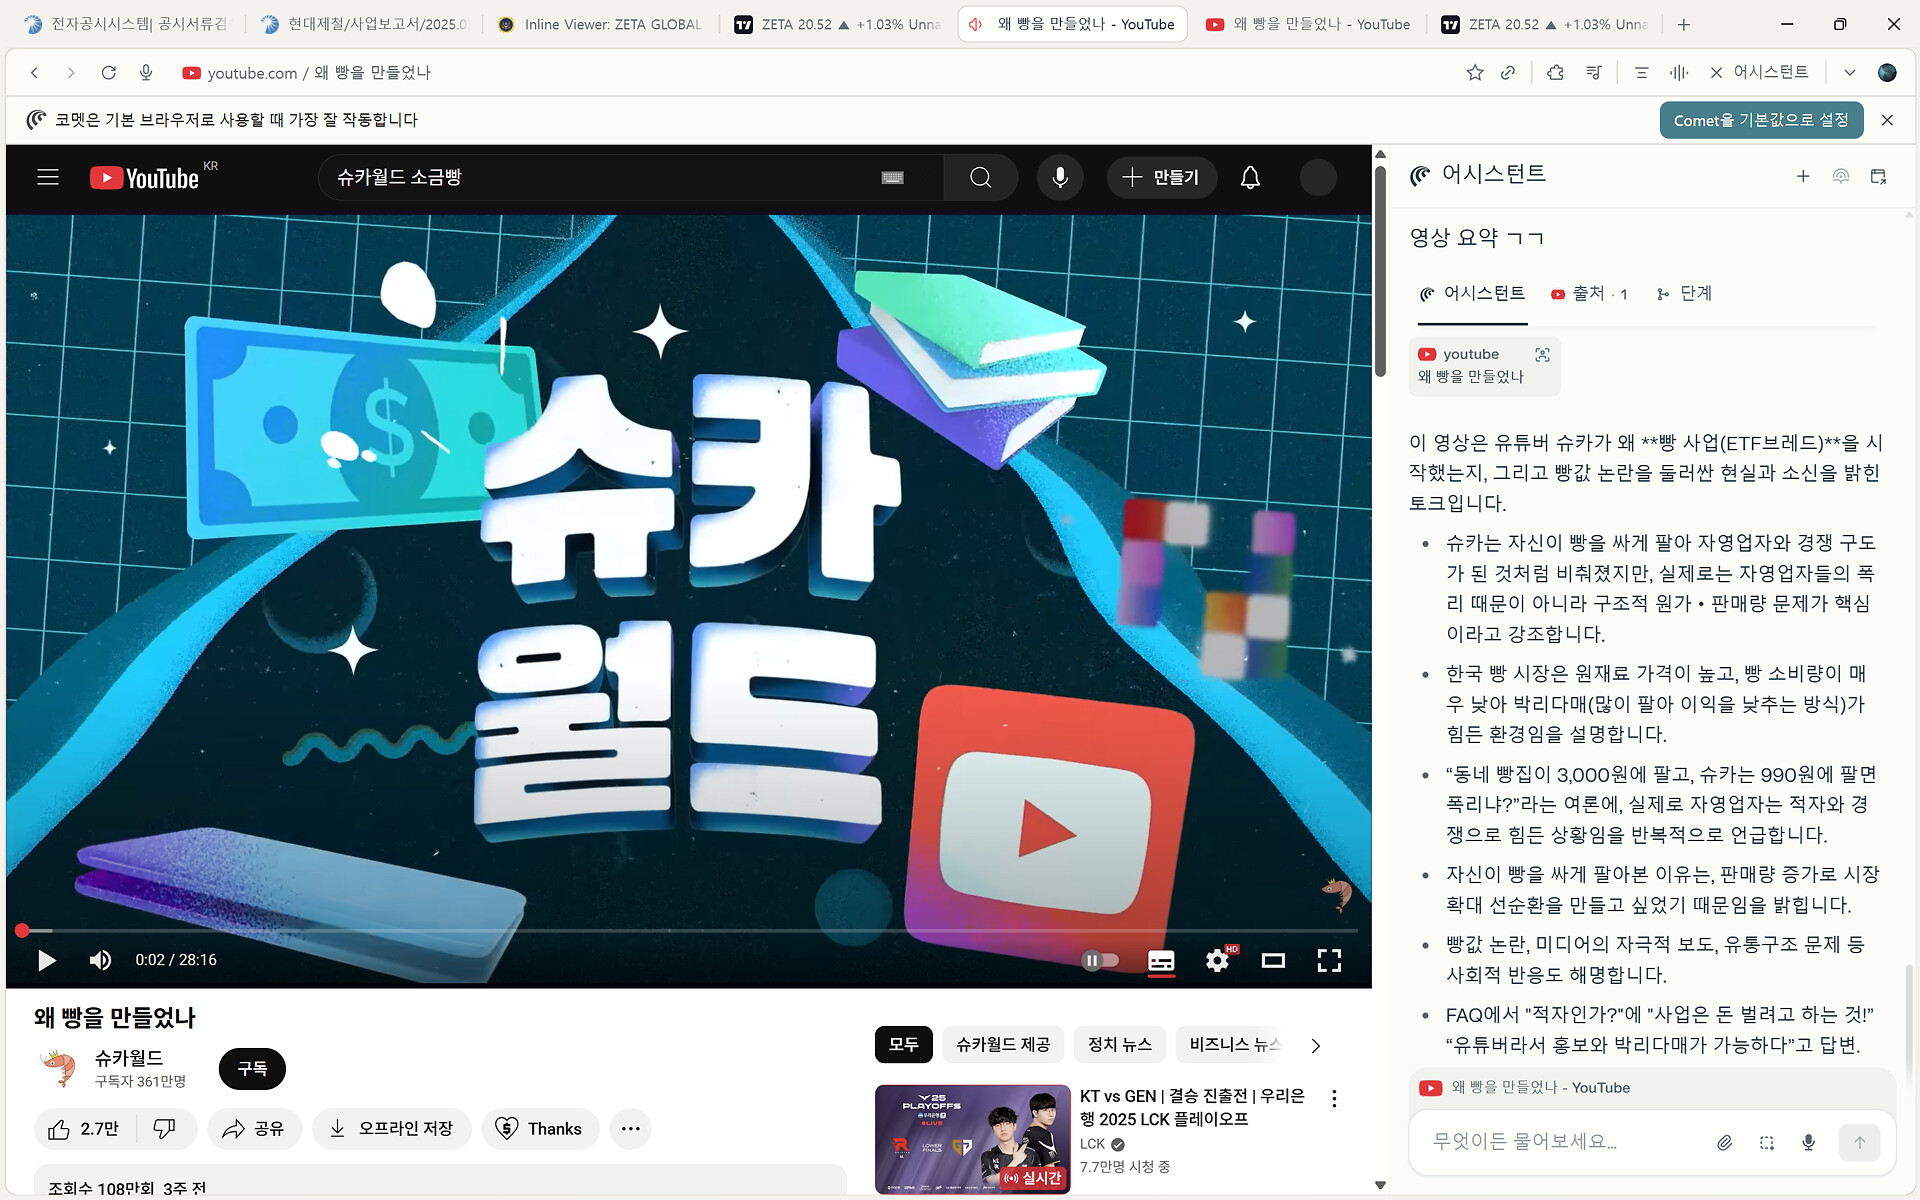1920x1200 pixels.
Task: Expand the browser toolbar dropdown chevron
Action: tap(1849, 72)
